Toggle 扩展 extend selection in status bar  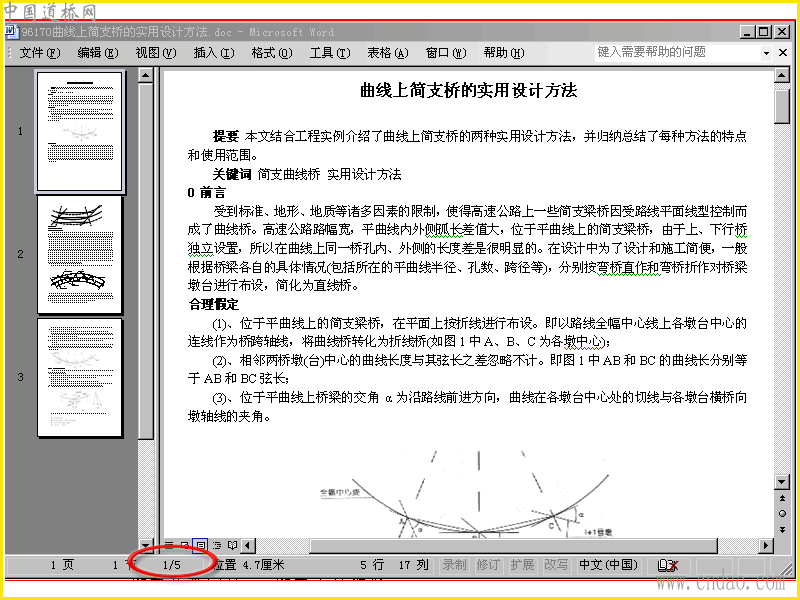pos(522,565)
